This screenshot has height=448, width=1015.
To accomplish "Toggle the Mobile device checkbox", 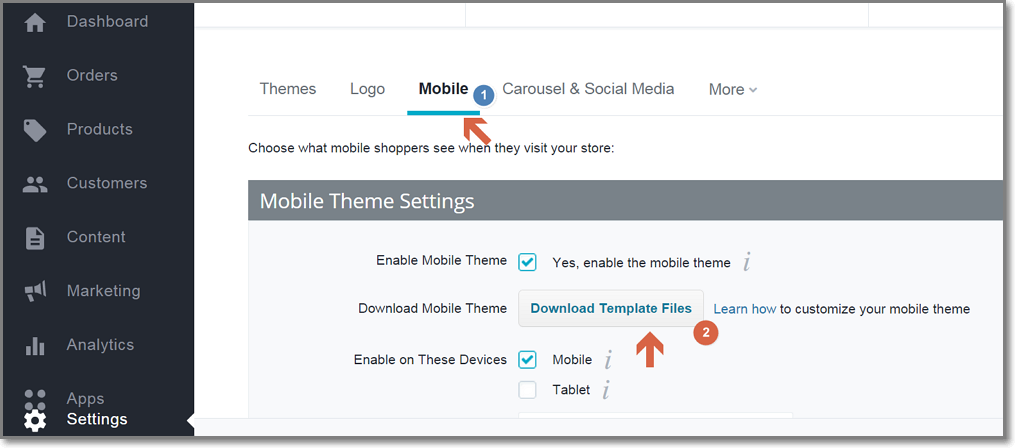I will 527,360.
